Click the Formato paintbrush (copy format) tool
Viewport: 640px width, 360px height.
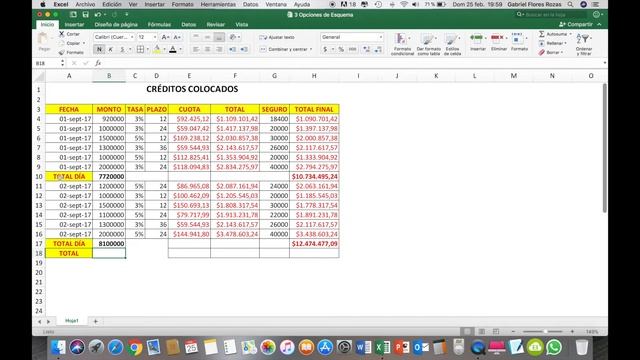click(x=71, y=53)
